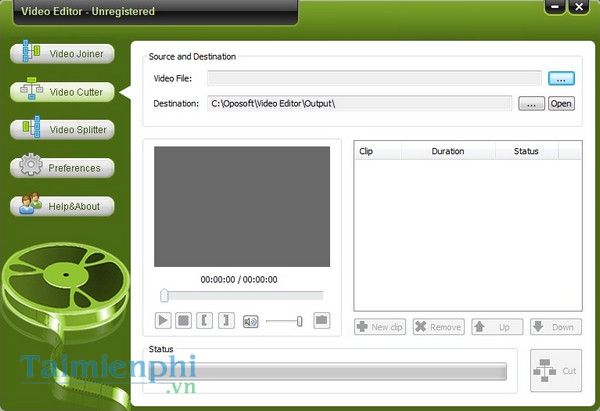Close the Video Editor window

pyautogui.click(x=579, y=7)
